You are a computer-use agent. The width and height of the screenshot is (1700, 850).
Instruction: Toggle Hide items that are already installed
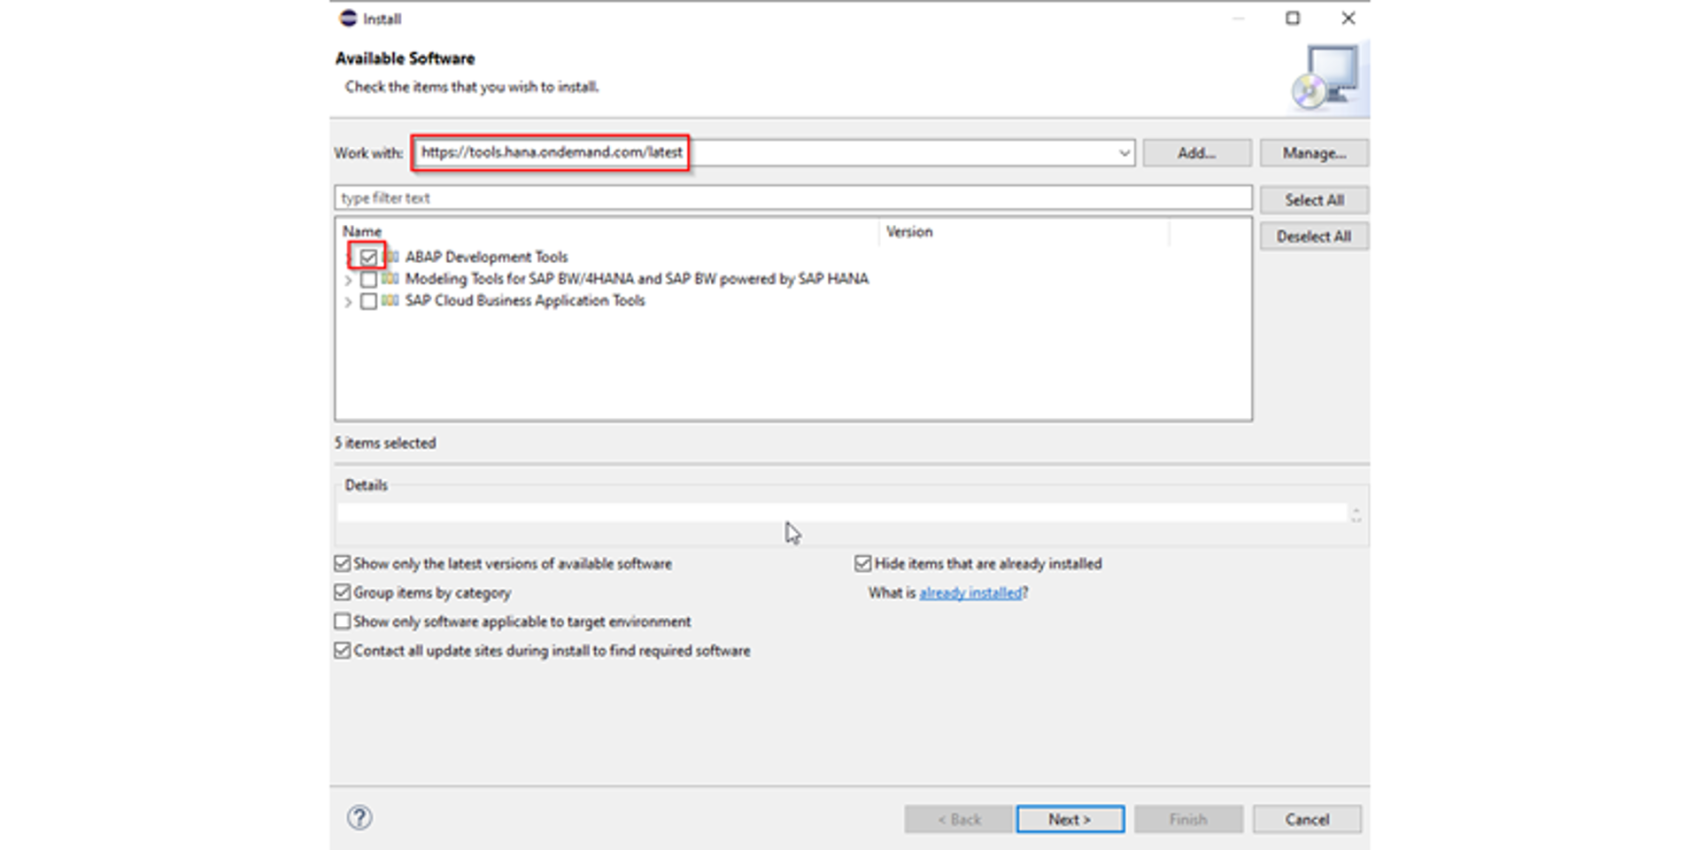863,564
